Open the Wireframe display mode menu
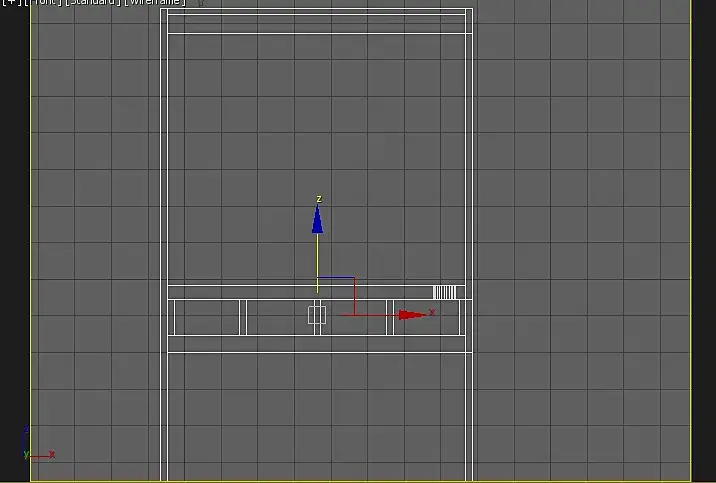Screen dimensions: 716x483 (155, 2)
